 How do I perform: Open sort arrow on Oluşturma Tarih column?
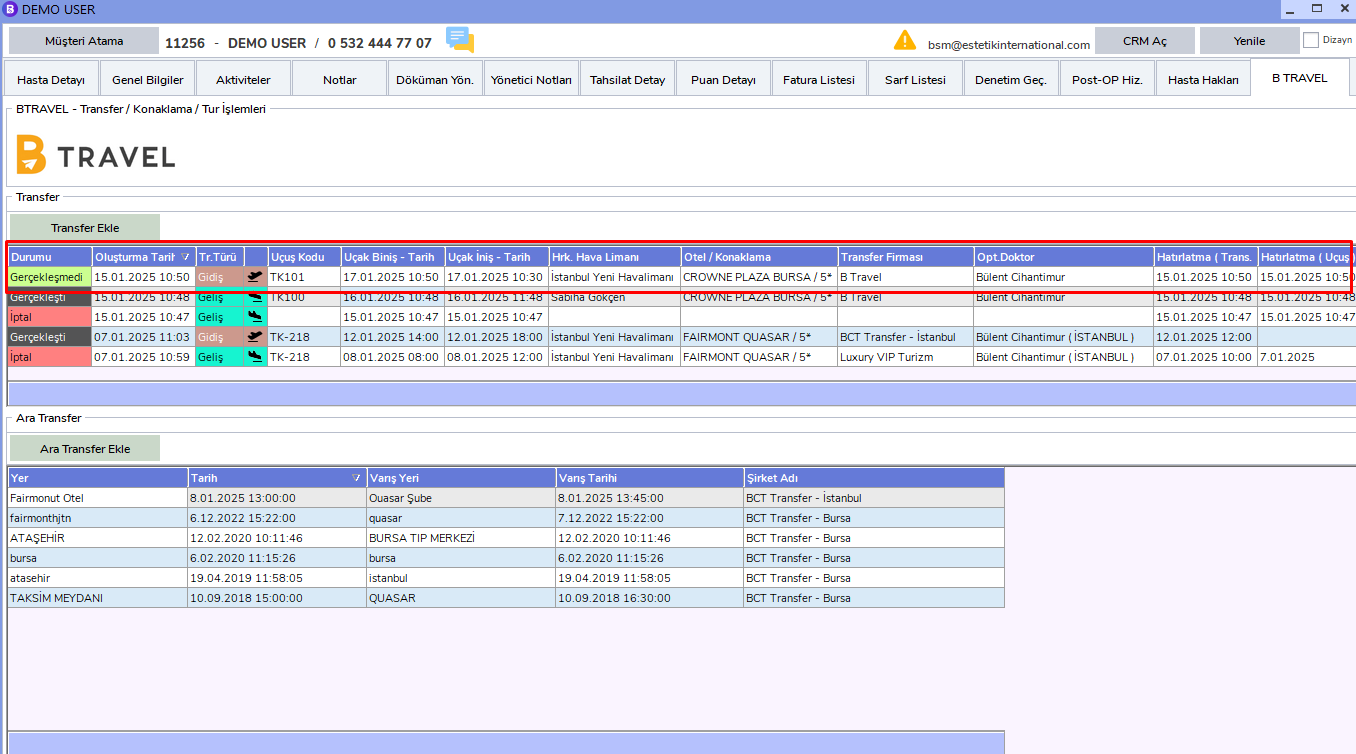(185, 257)
